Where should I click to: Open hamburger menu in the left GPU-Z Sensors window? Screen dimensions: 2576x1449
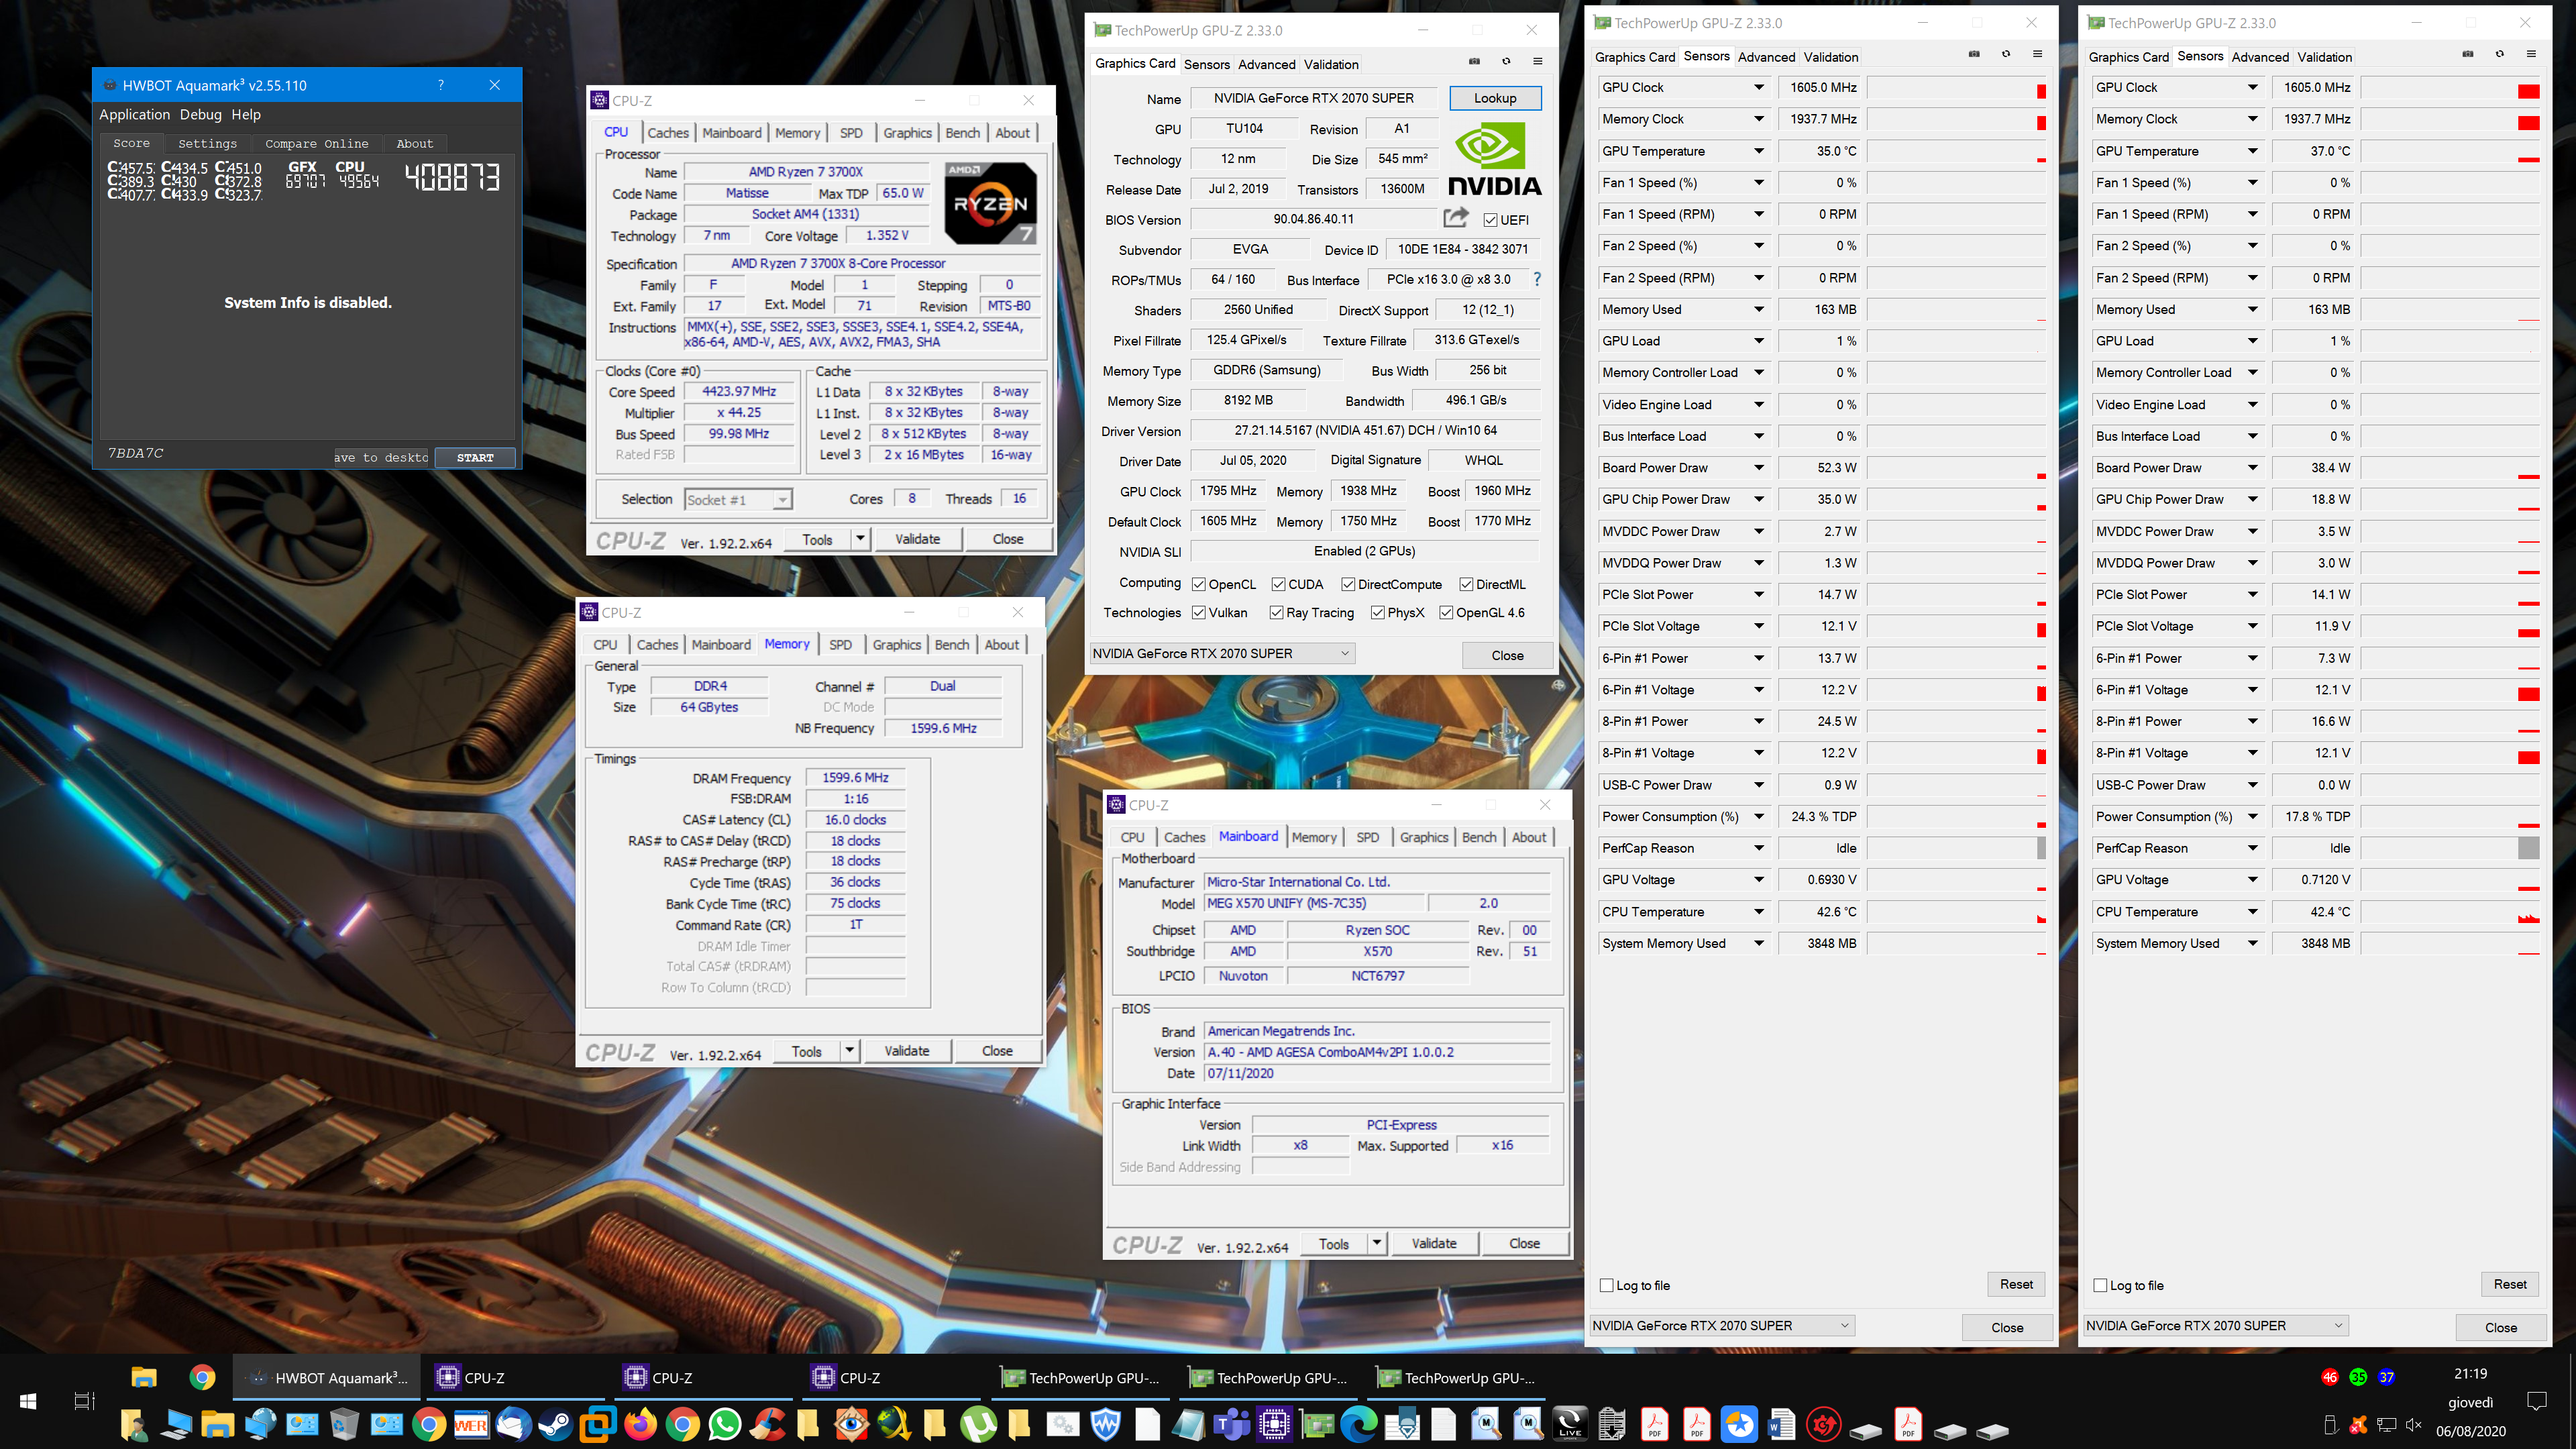pos(2038,54)
